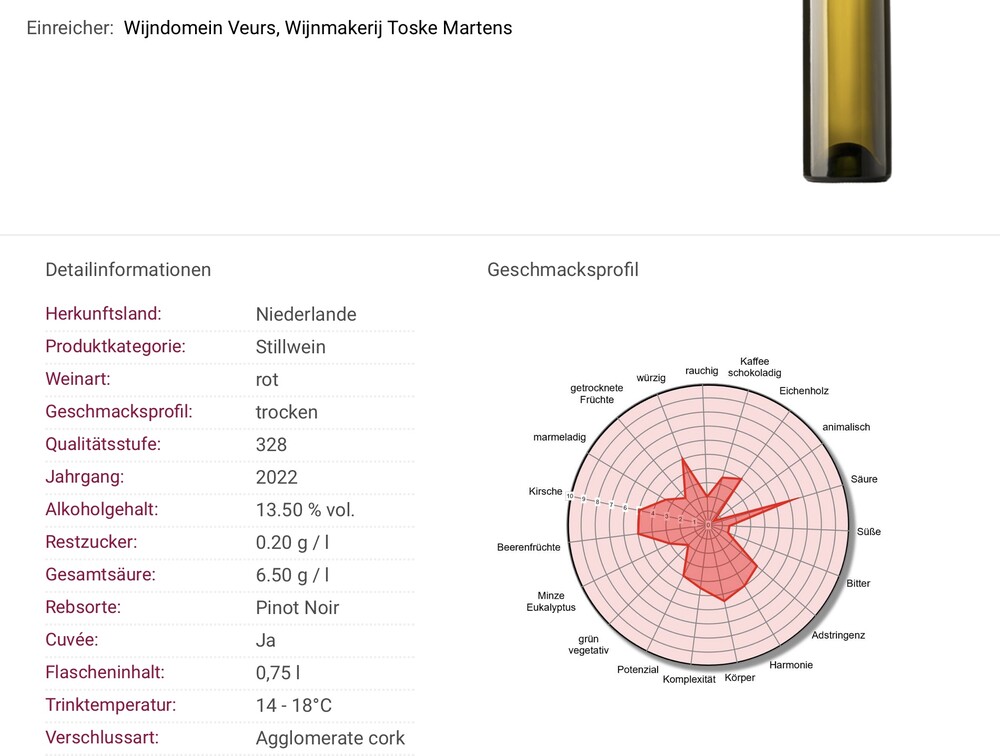Click the Wijndomein Veurs submitter name

point(317,28)
